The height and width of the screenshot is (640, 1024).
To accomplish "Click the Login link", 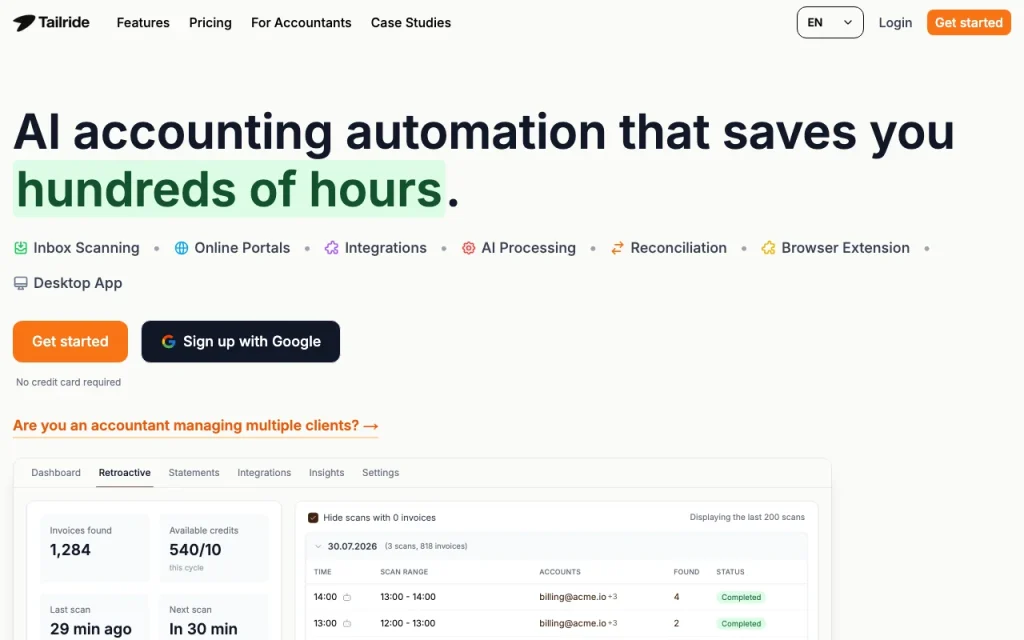I will tap(895, 23).
